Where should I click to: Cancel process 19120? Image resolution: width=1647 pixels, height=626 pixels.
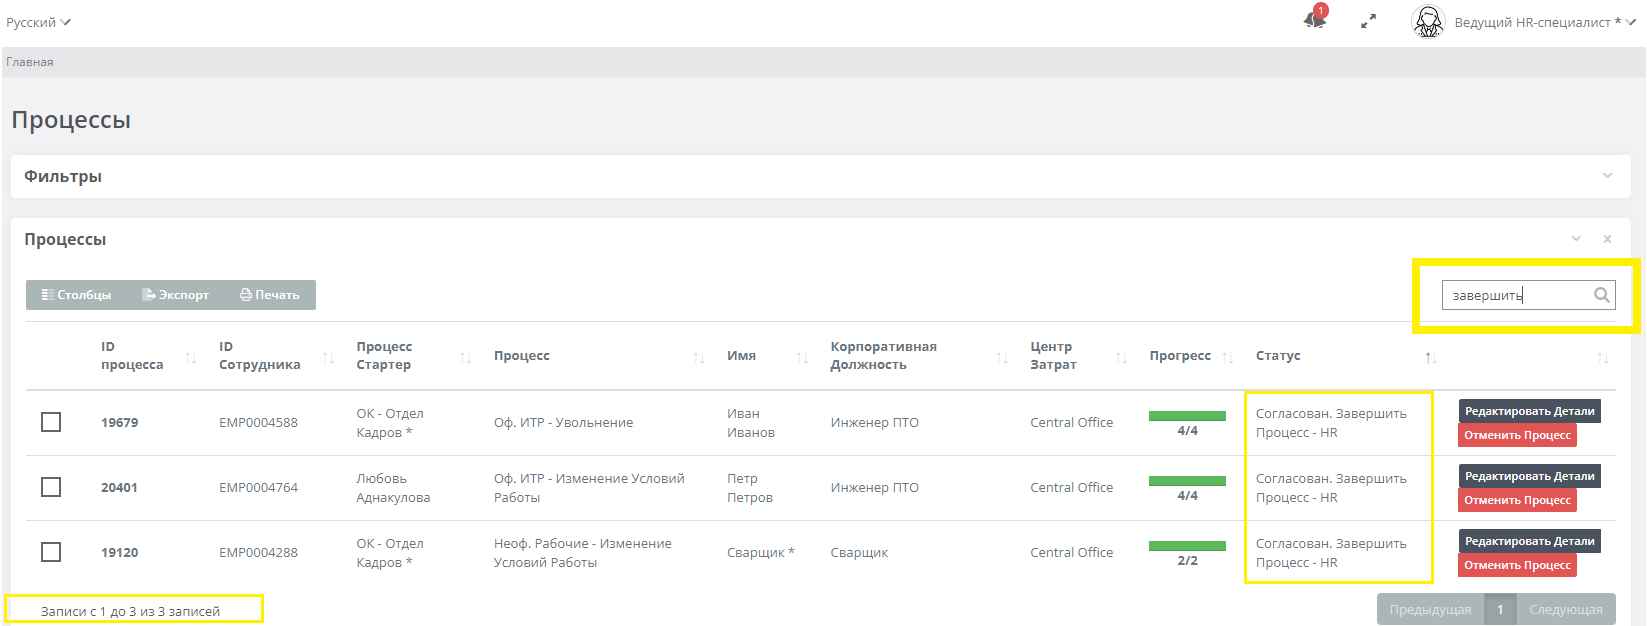pyautogui.click(x=1517, y=565)
